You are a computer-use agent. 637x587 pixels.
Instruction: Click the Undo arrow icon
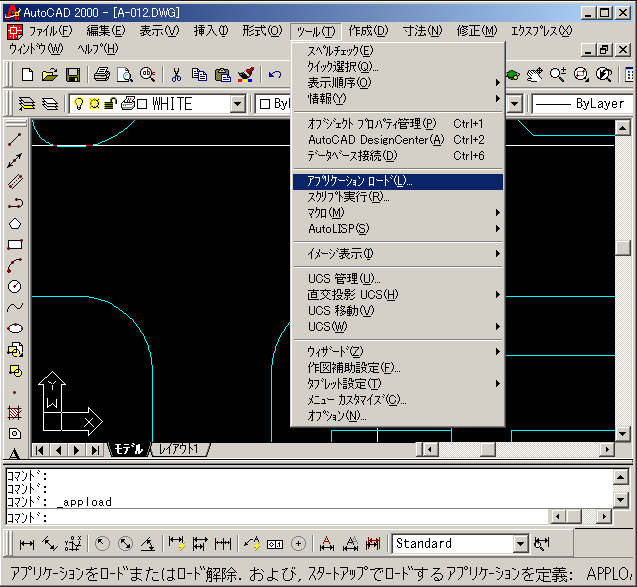[x=275, y=75]
